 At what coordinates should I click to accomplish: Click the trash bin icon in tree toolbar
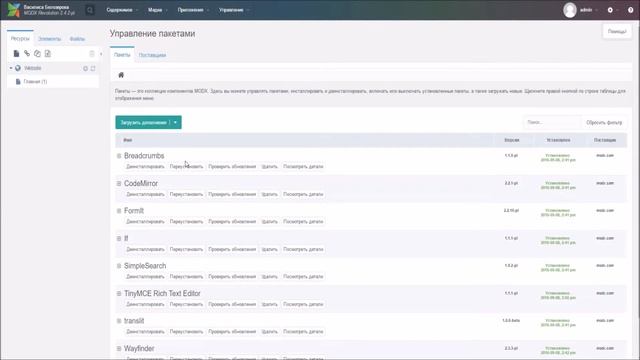pyautogui.click(x=92, y=53)
